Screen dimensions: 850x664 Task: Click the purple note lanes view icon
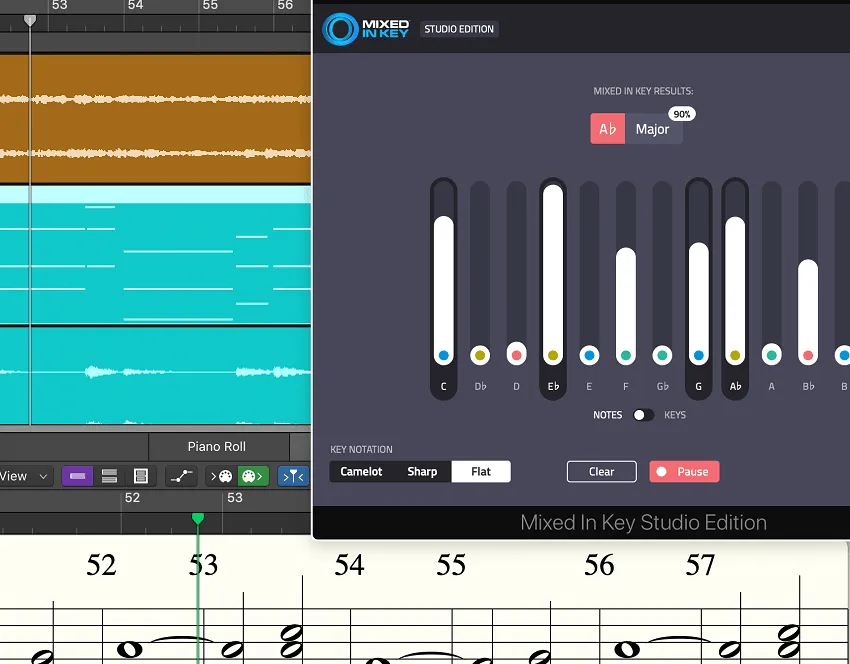point(77,476)
